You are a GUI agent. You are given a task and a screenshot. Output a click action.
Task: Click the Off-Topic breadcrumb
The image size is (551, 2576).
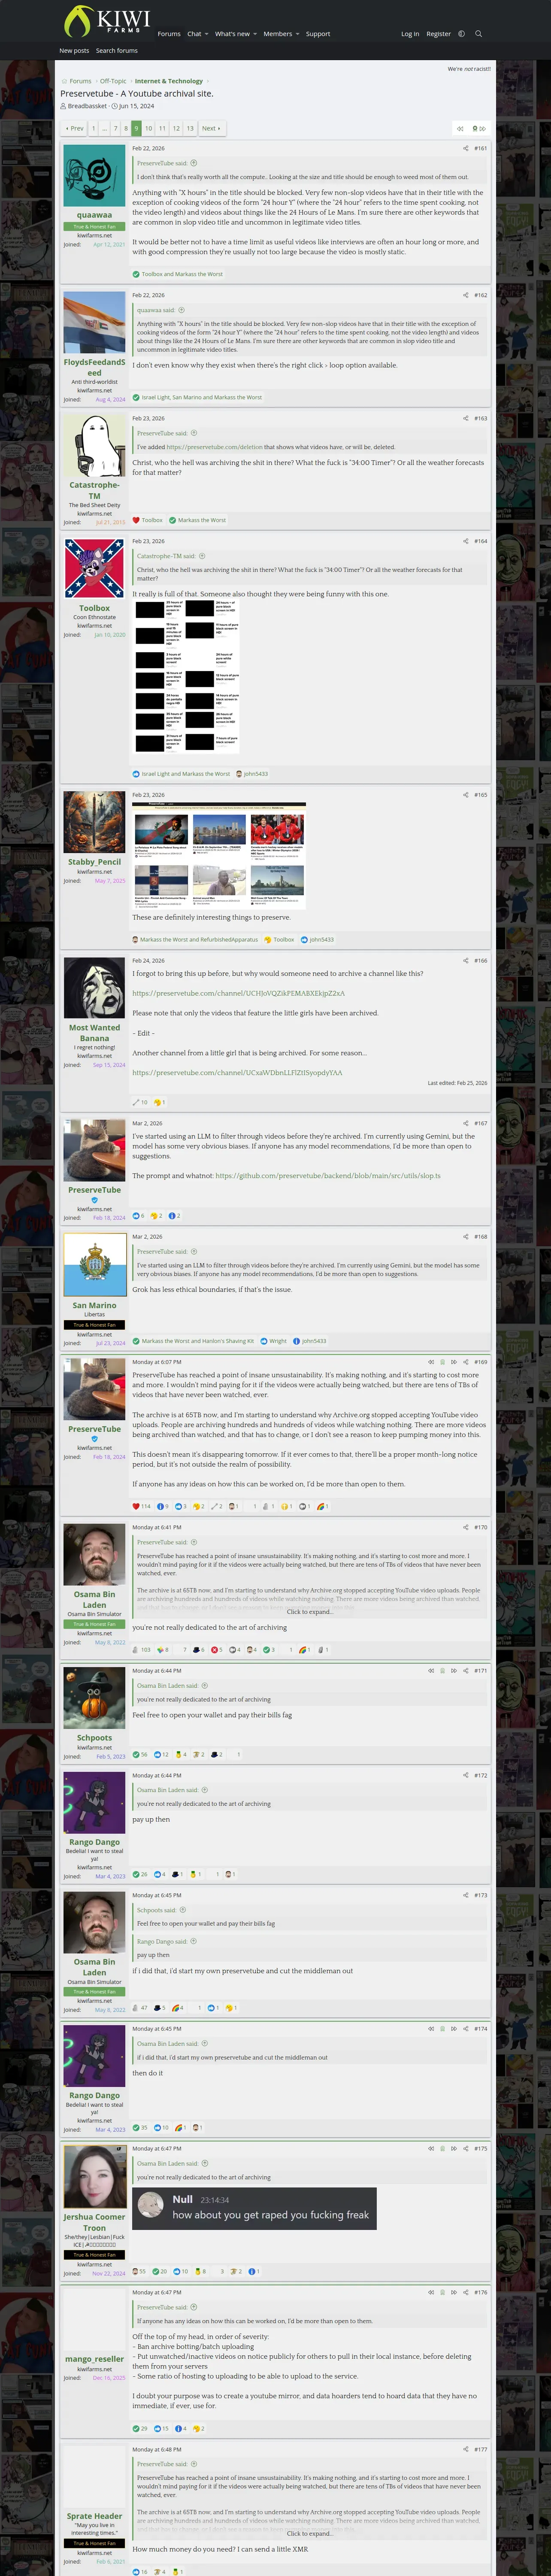point(113,81)
